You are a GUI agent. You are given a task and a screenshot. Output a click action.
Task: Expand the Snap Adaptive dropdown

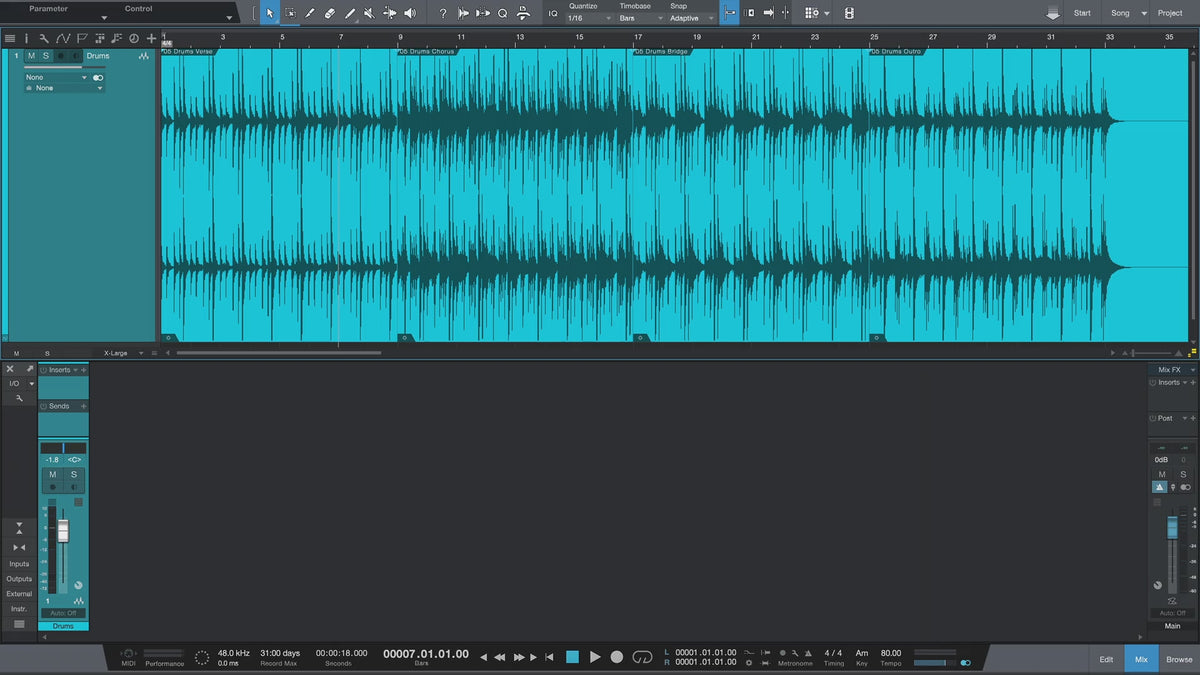[692, 18]
